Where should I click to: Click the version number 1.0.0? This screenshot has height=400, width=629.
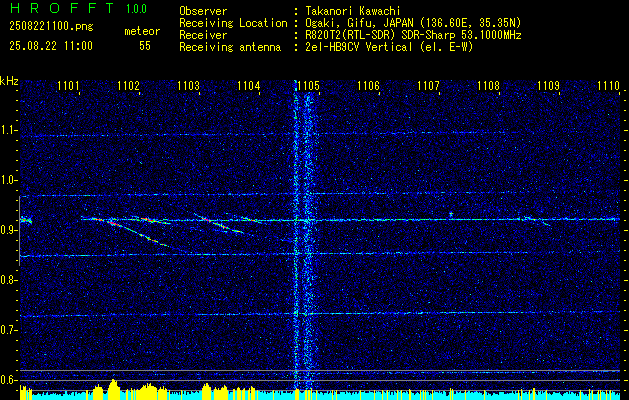click(x=136, y=9)
